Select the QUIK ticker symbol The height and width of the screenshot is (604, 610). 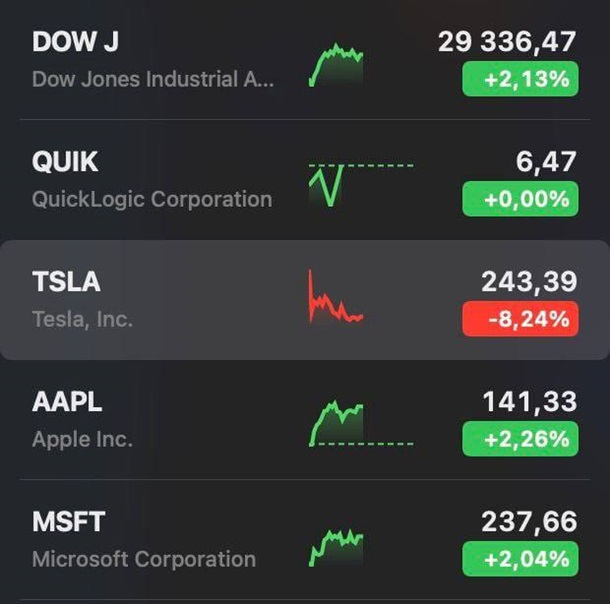click(x=65, y=162)
